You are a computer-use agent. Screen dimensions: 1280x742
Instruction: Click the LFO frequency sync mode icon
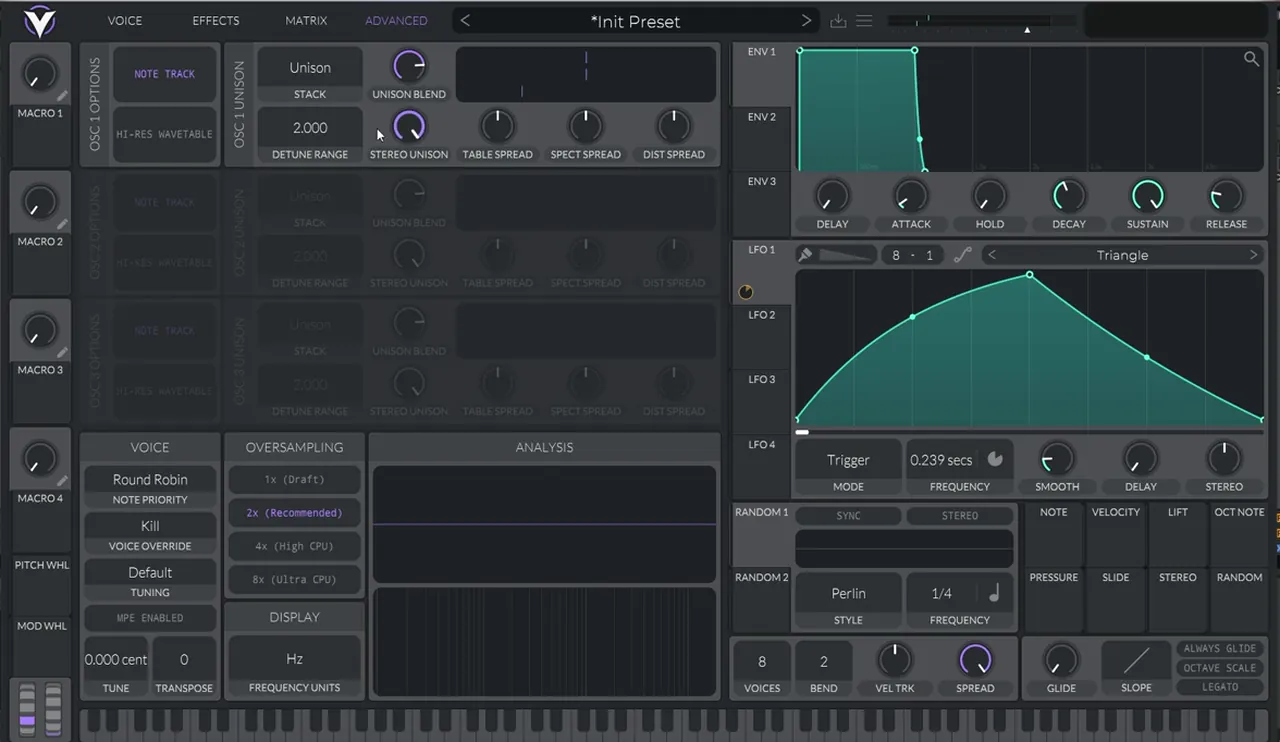(995, 459)
